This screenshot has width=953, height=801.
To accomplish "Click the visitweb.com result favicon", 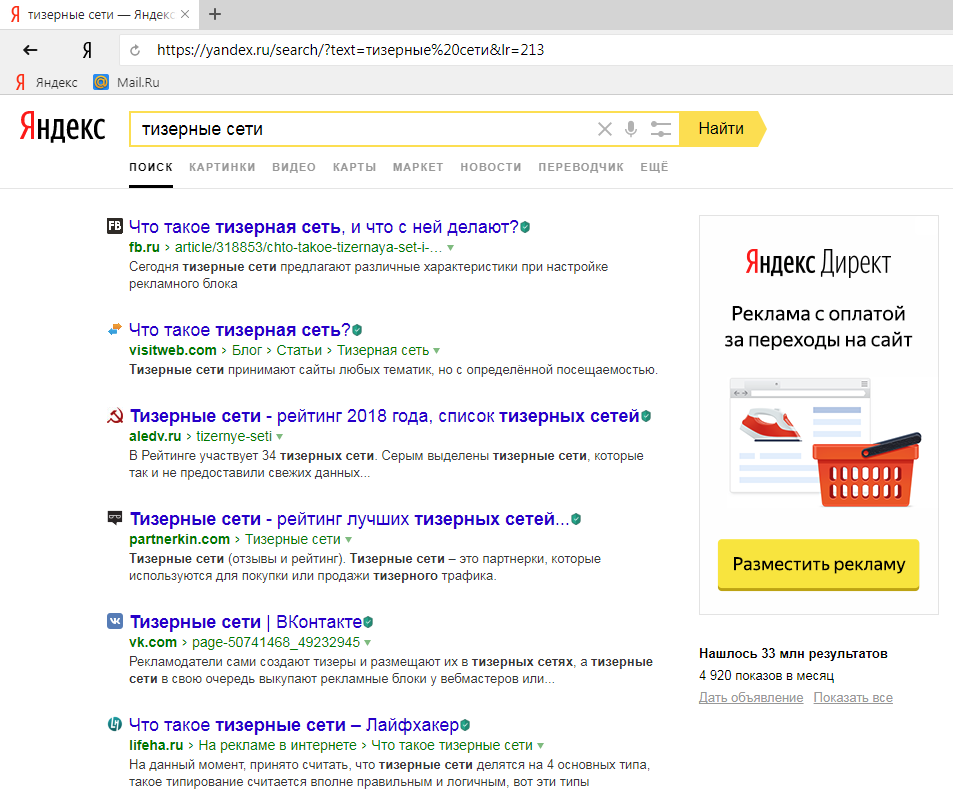I will tap(115, 329).
